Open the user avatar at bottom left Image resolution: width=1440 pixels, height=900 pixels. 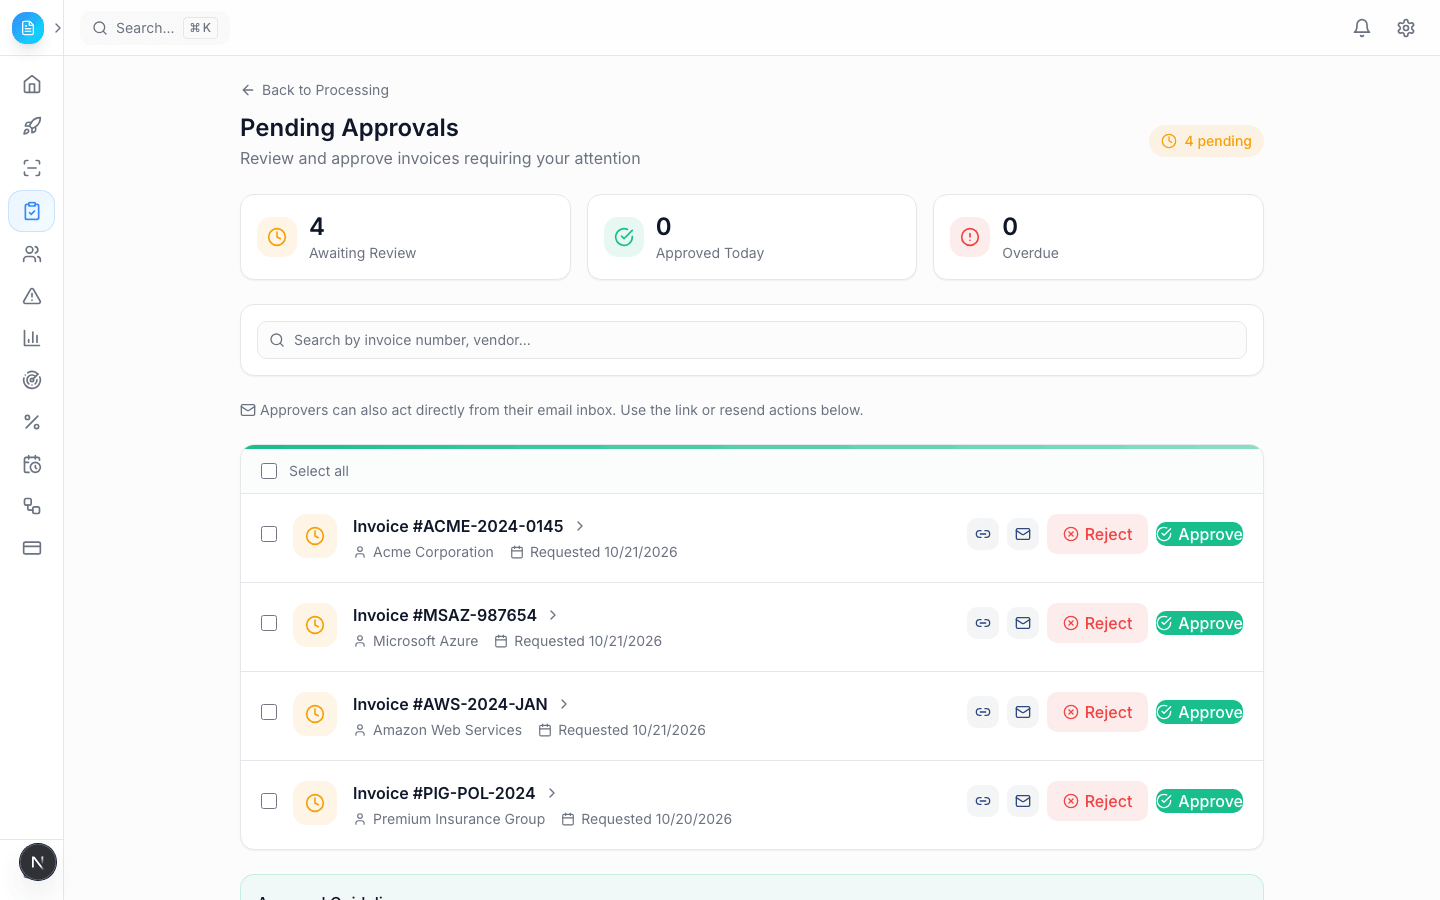[x=38, y=862]
